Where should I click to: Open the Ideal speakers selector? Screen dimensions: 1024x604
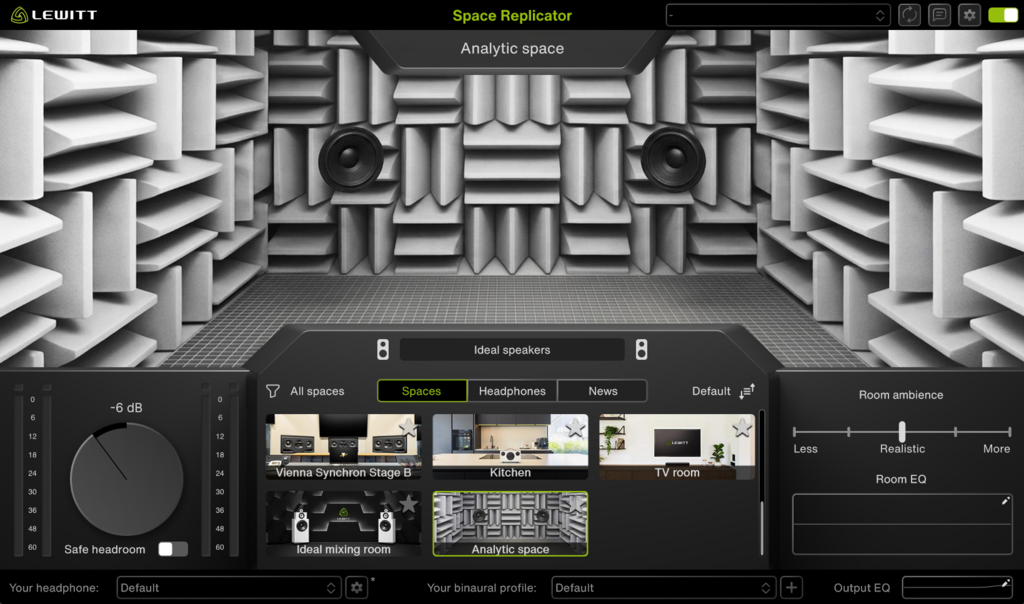point(512,350)
